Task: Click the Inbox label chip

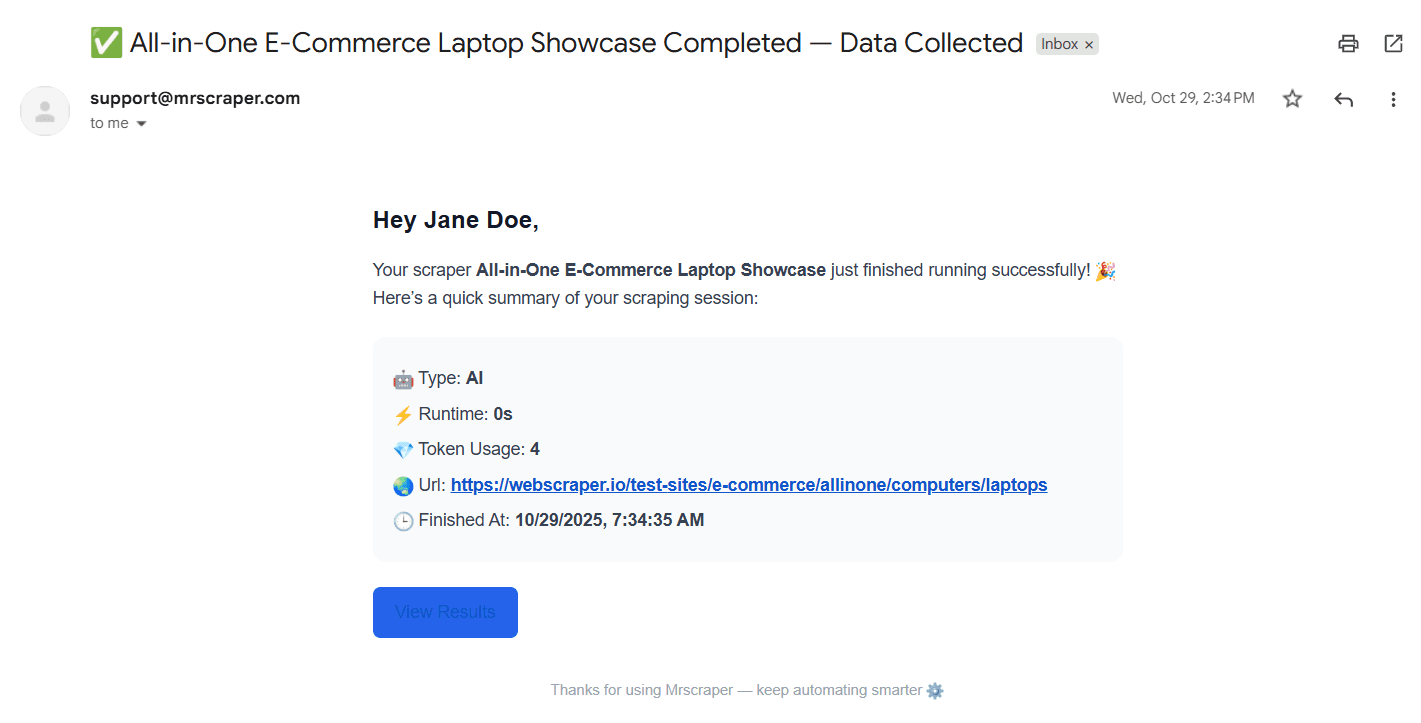Action: click(1059, 44)
